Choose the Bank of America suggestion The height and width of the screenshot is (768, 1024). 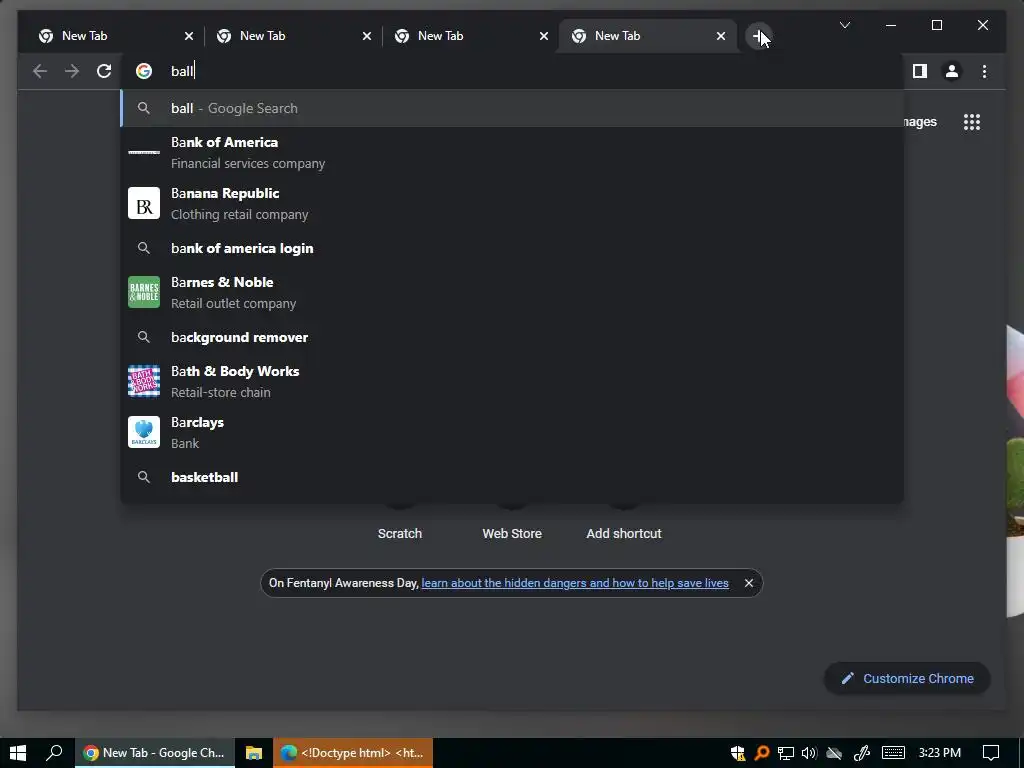pos(513,152)
